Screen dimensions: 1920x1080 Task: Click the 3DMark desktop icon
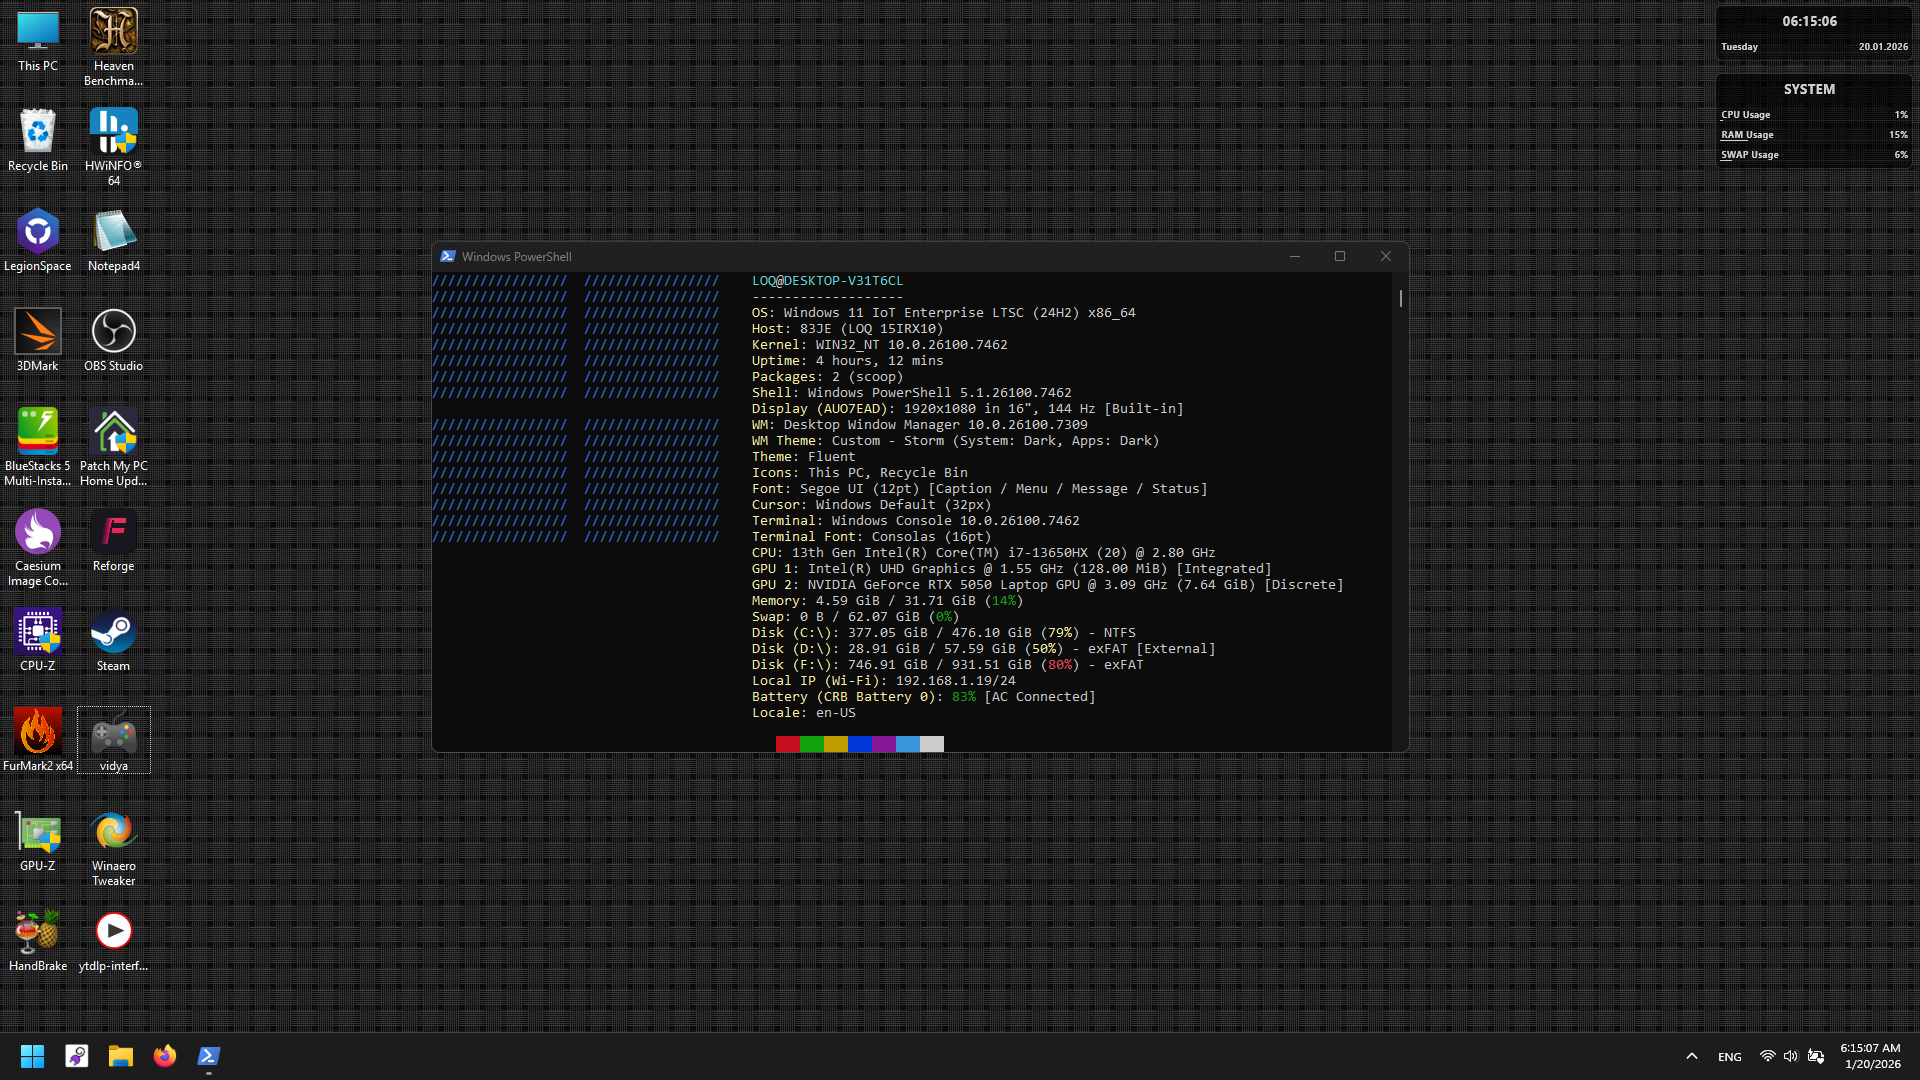[x=37, y=332]
